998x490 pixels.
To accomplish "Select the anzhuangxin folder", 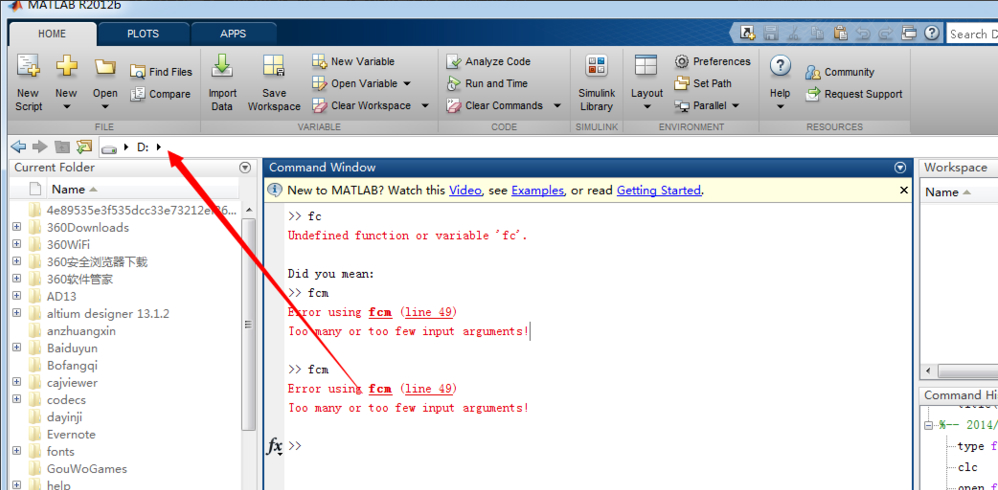I will coord(81,331).
